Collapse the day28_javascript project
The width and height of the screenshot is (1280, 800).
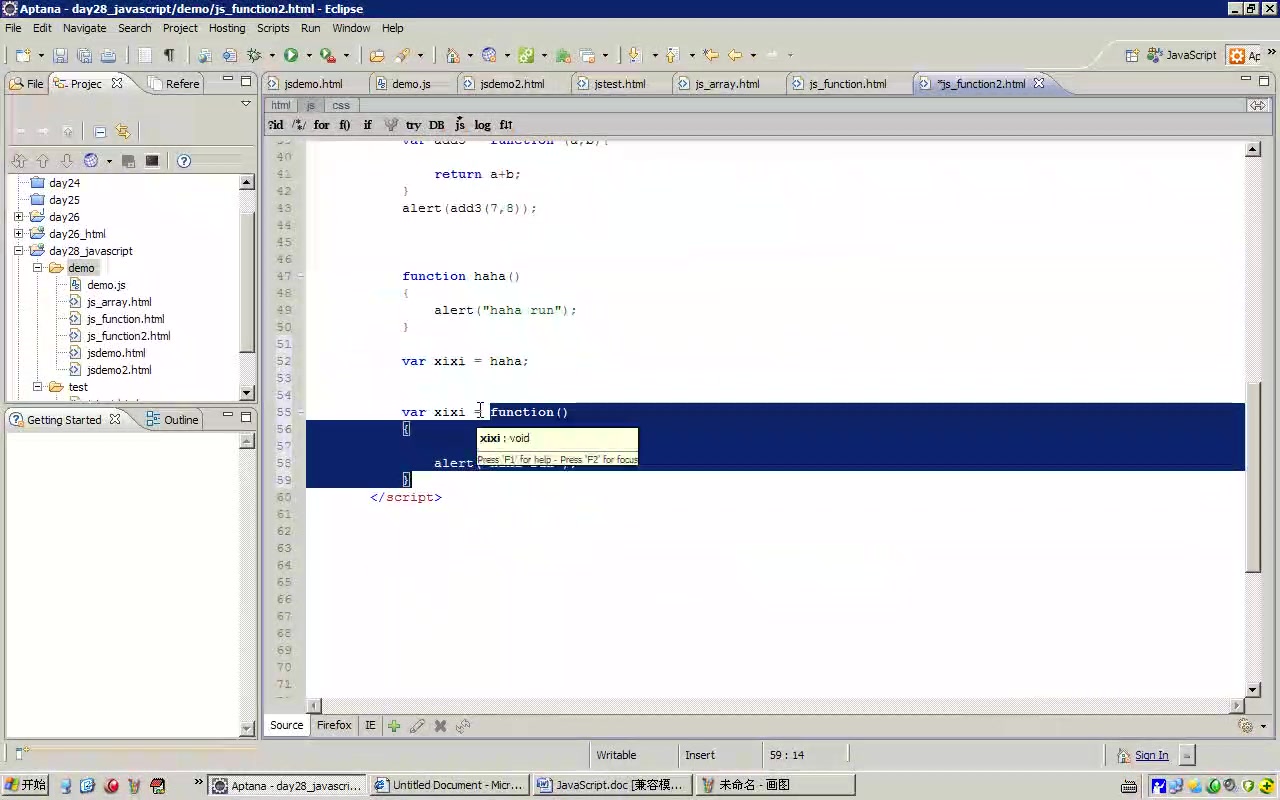[x=19, y=251]
